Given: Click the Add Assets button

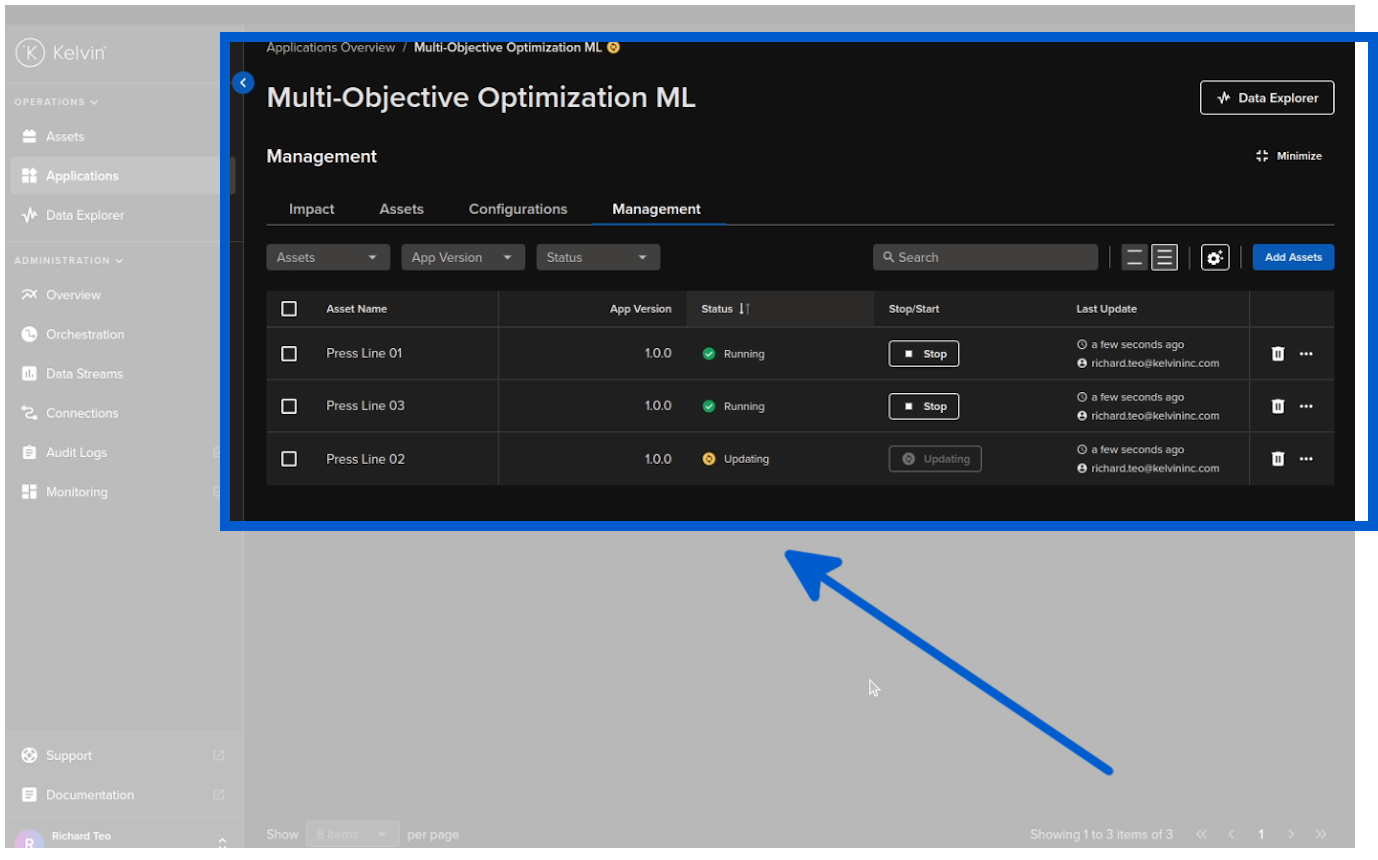Looking at the screenshot, I should (1293, 257).
